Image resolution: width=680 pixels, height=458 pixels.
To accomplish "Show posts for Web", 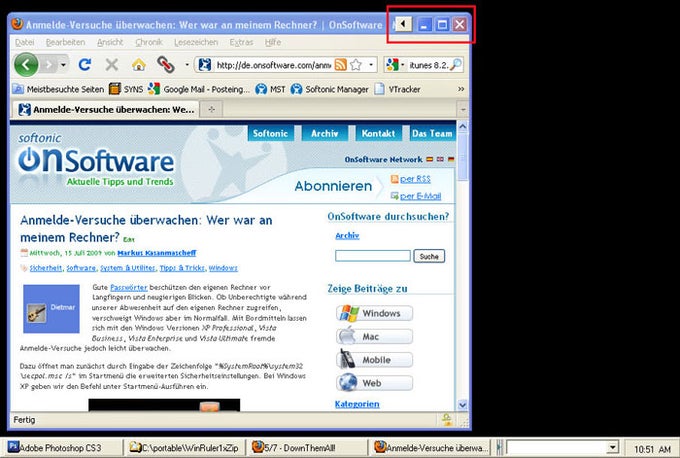I will (x=374, y=383).
